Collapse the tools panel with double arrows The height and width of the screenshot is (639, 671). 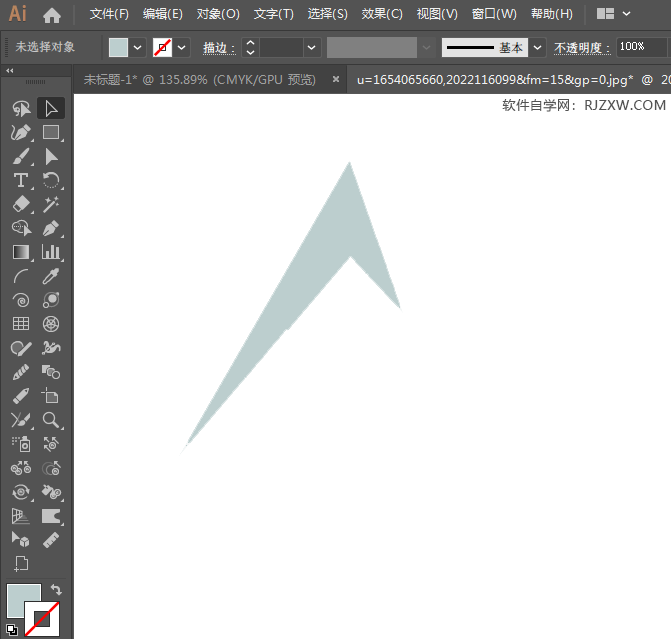point(10,71)
